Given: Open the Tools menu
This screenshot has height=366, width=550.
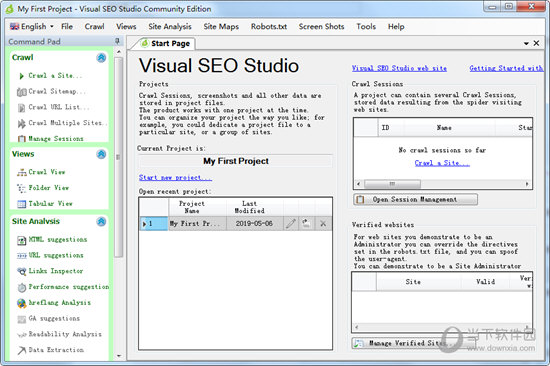Looking at the screenshot, I should click(x=366, y=26).
